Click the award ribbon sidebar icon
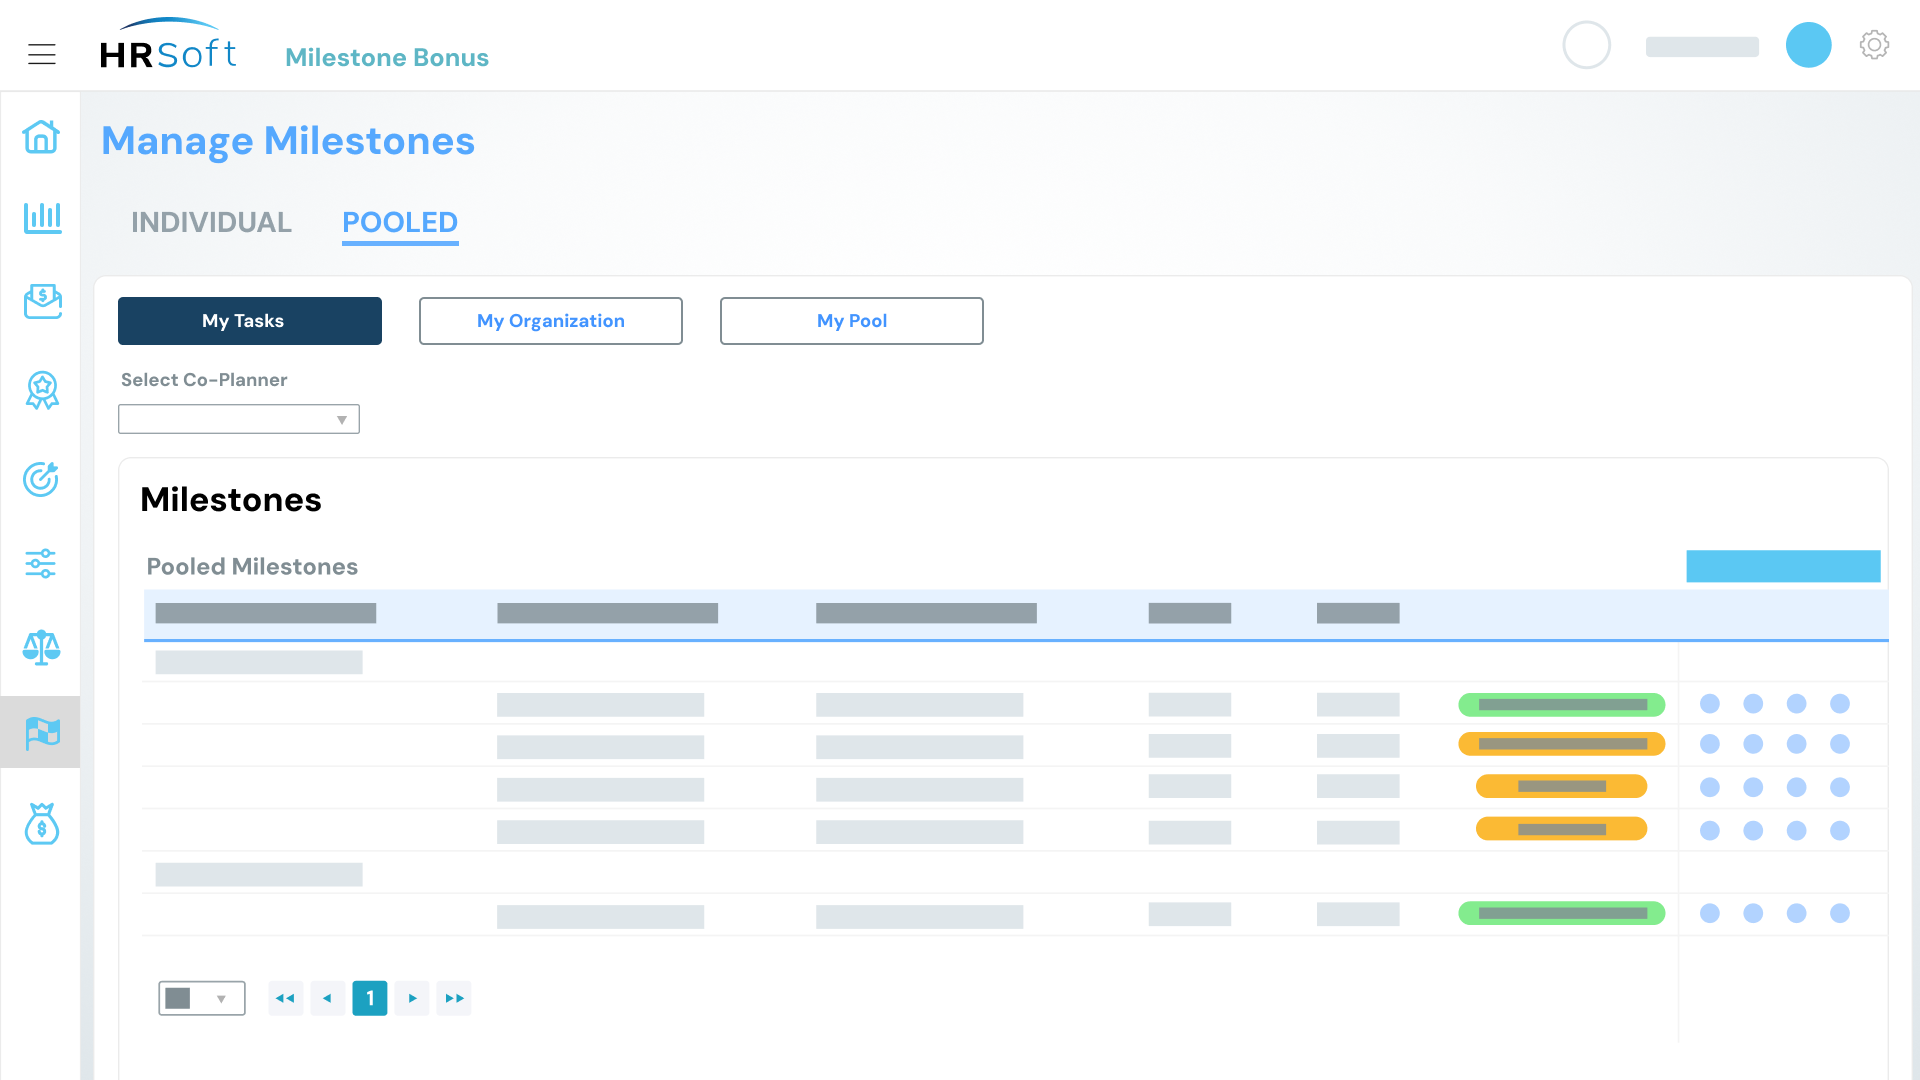The image size is (1920, 1080). [42, 390]
